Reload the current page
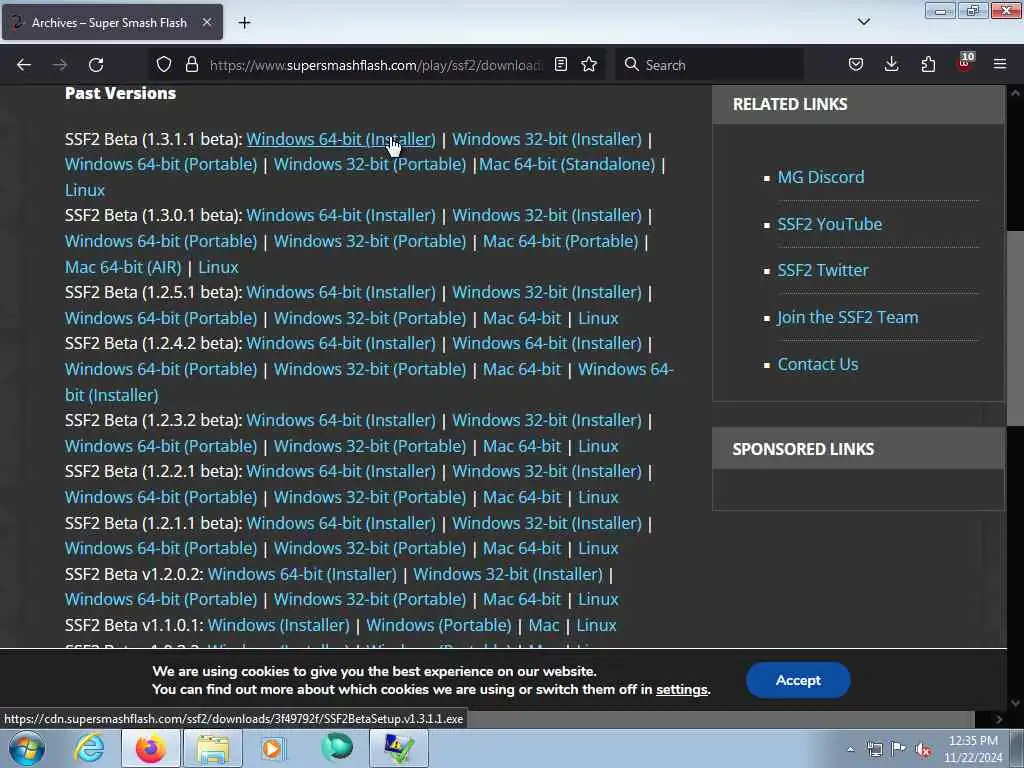Viewport: 1024px width, 768px height. coord(96,65)
